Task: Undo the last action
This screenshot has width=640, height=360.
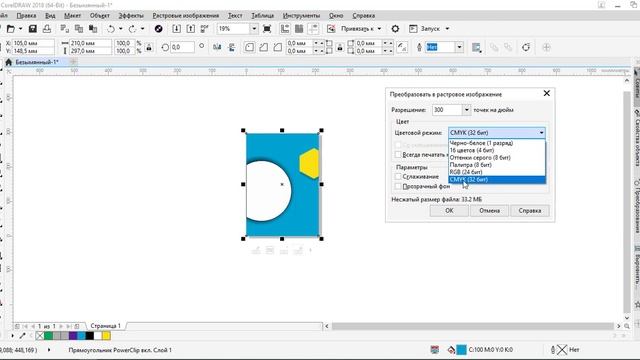Action: 111,29
